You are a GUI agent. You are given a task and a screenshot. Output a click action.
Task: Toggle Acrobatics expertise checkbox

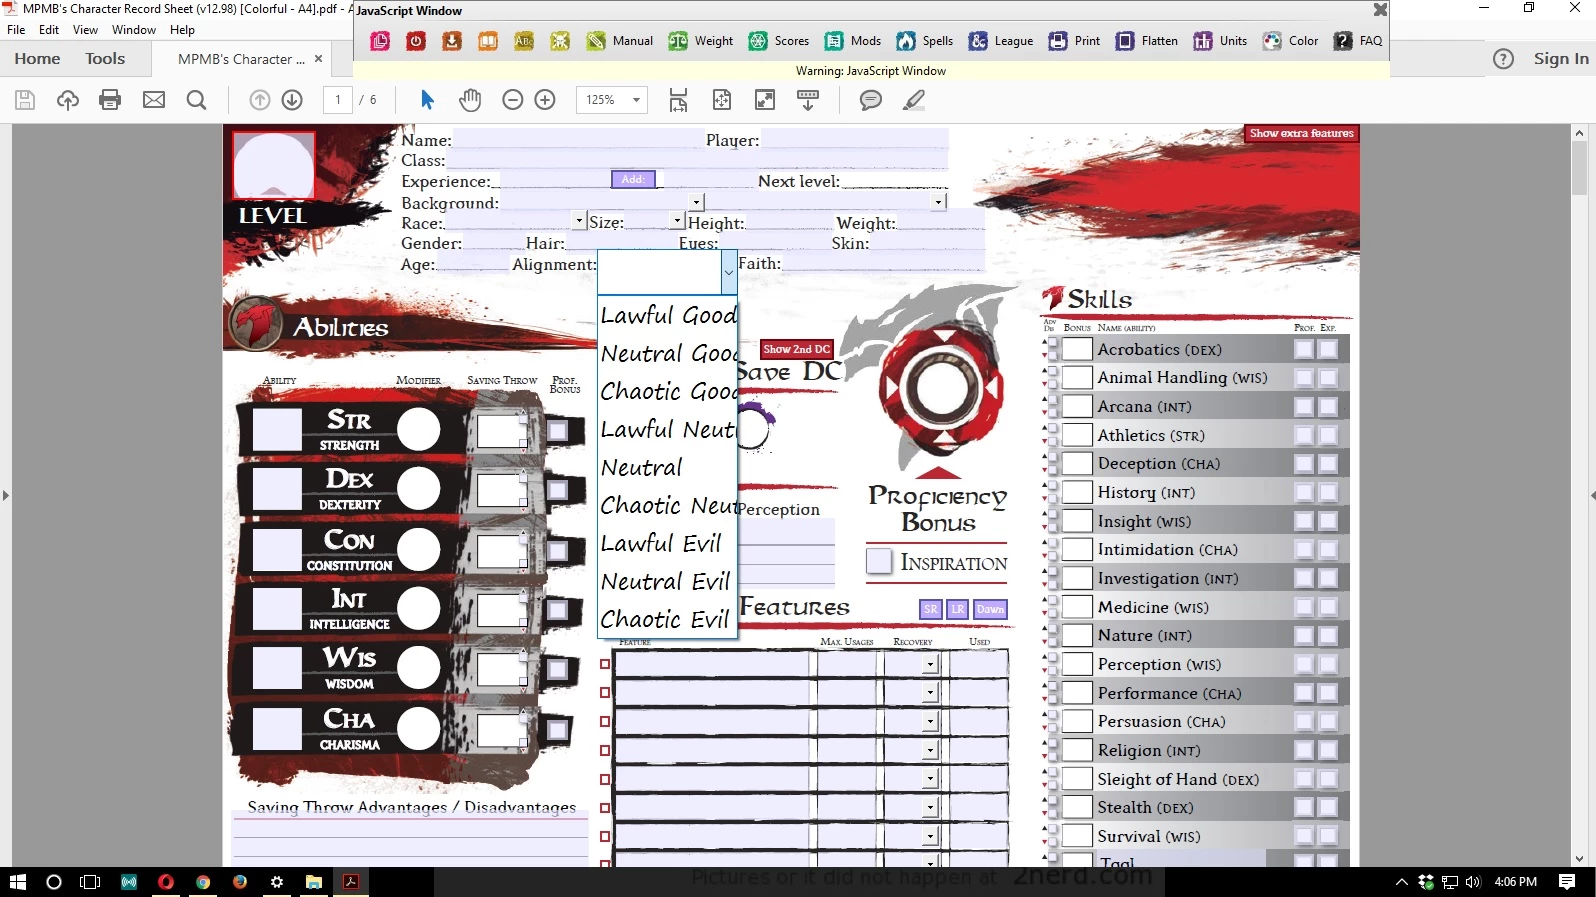(x=1327, y=349)
